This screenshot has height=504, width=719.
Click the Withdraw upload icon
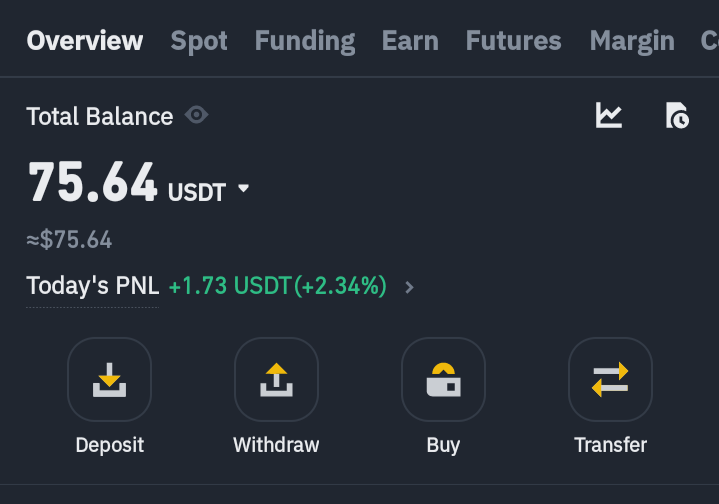coord(277,379)
